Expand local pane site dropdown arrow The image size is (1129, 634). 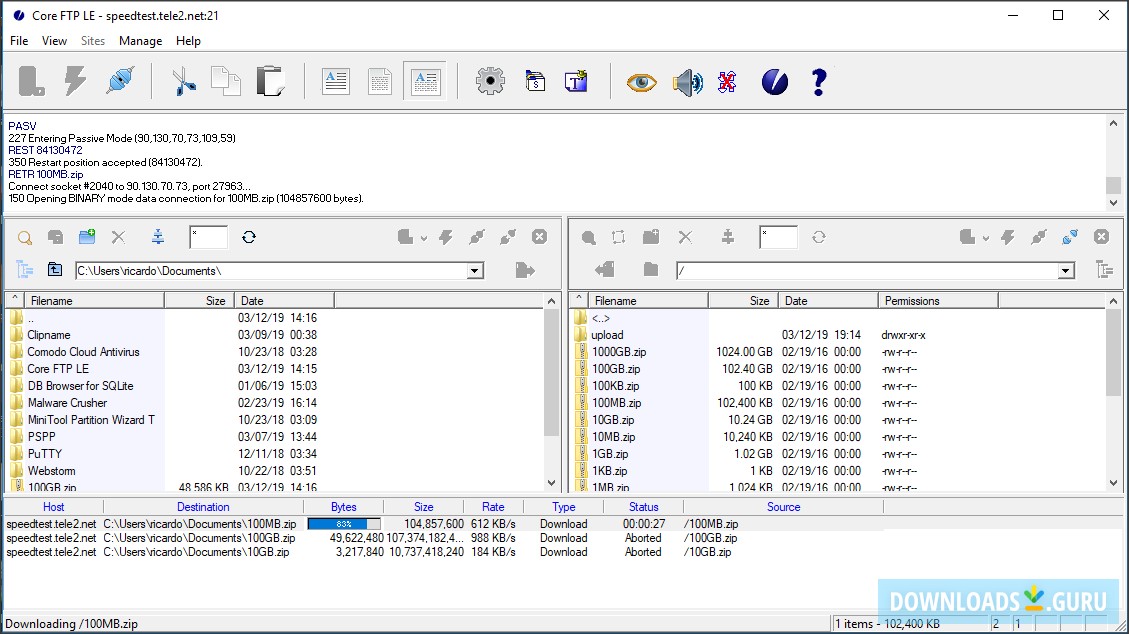tap(423, 238)
